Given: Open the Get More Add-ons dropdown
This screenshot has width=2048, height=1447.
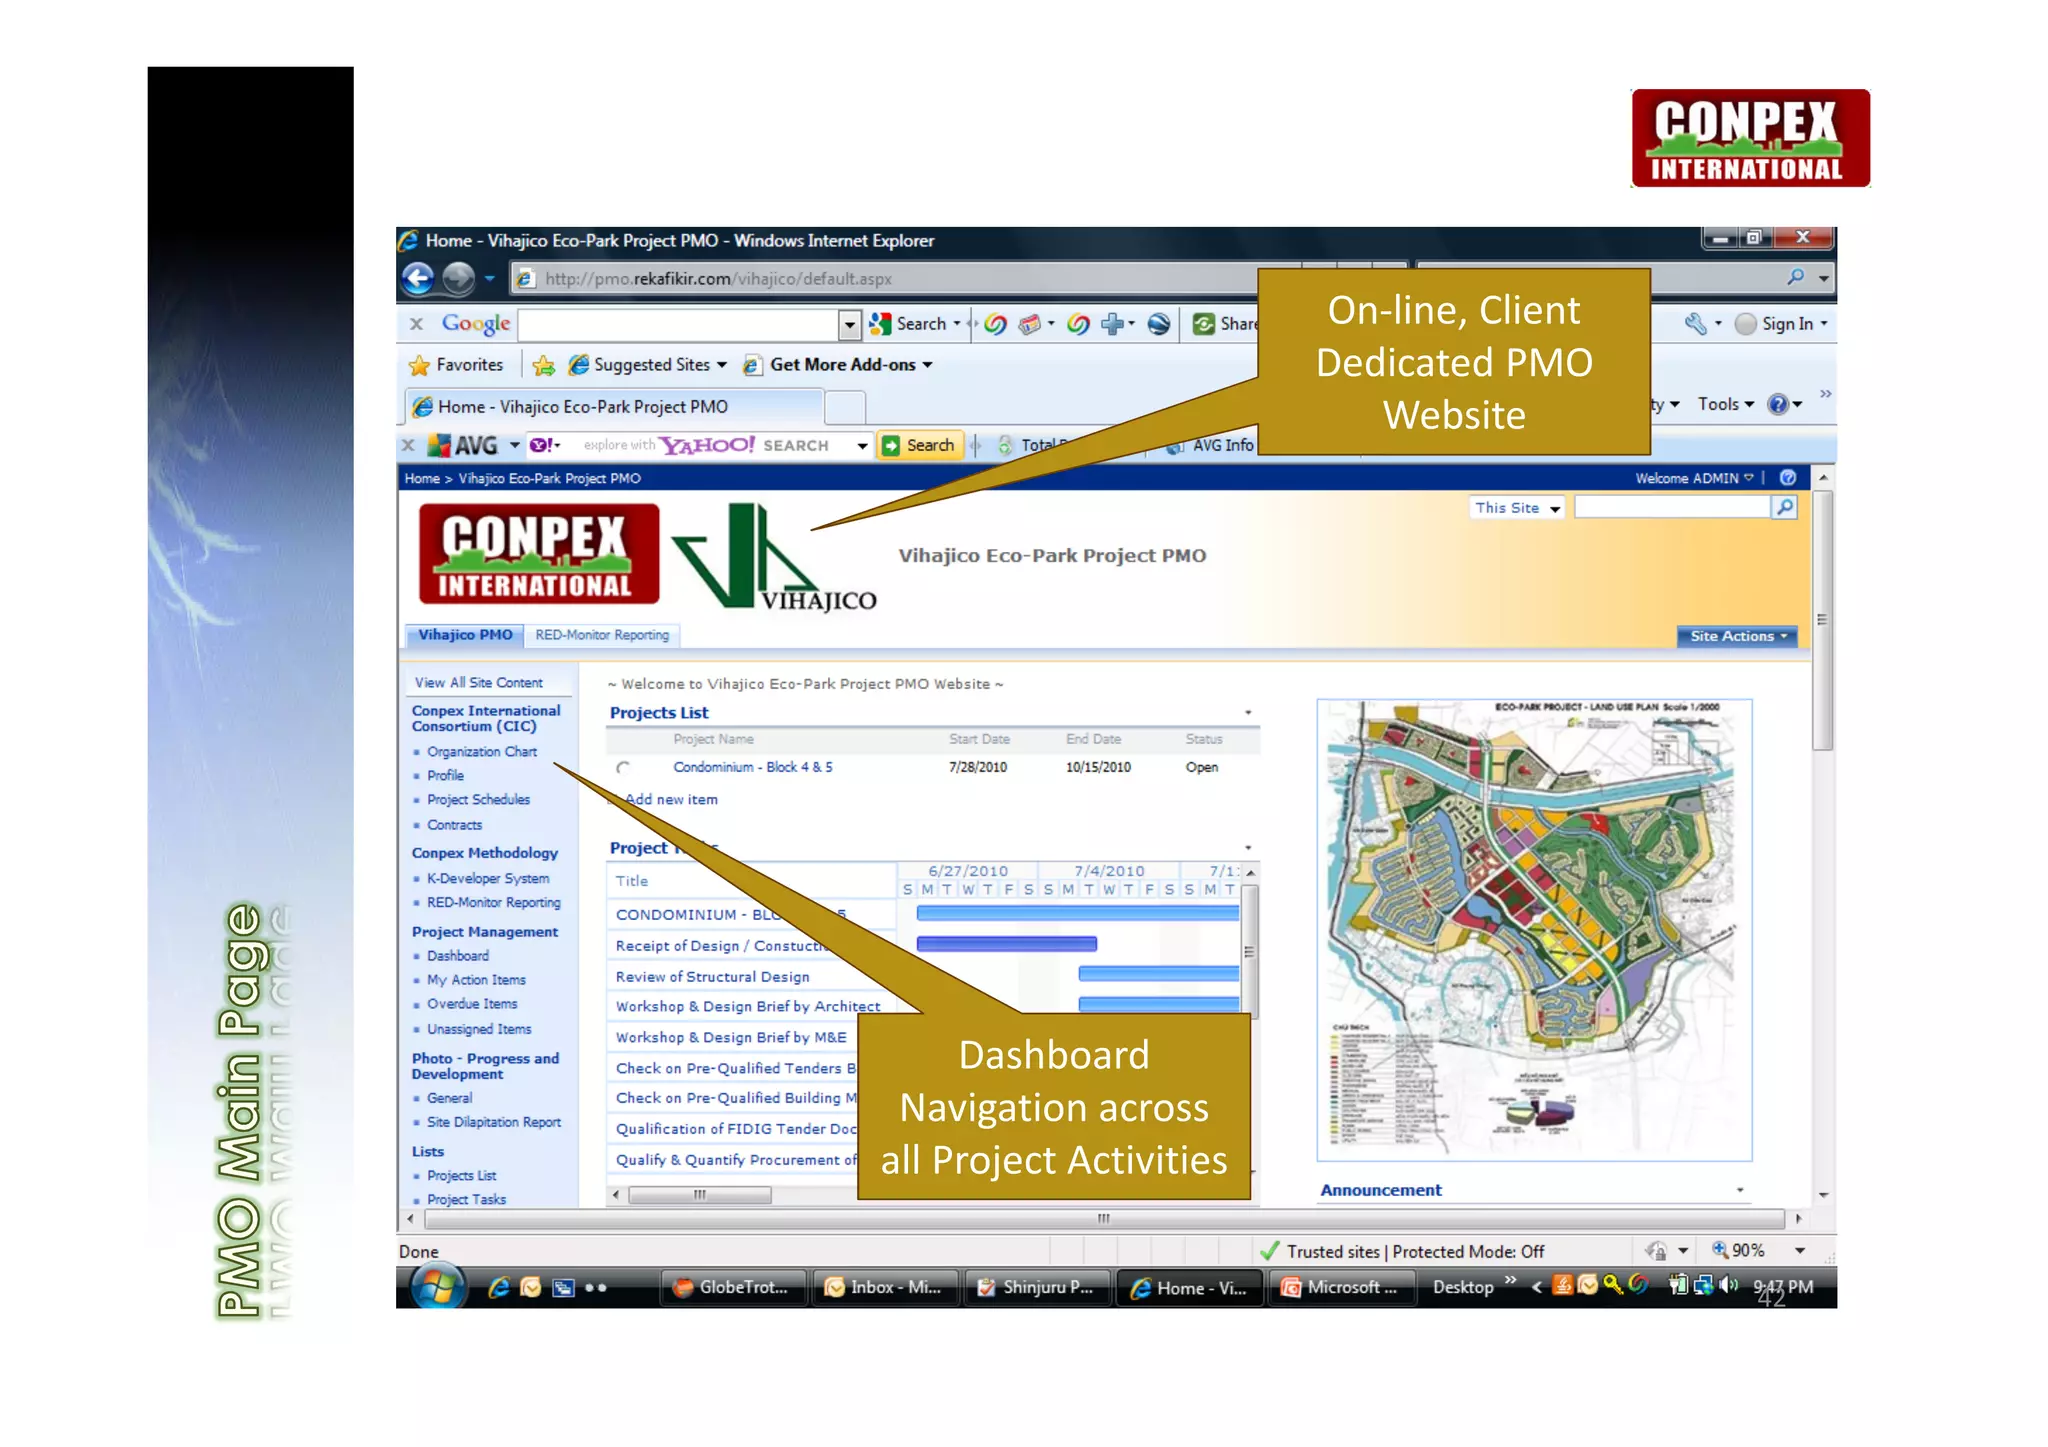Looking at the screenshot, I should [x=927, y=365].
